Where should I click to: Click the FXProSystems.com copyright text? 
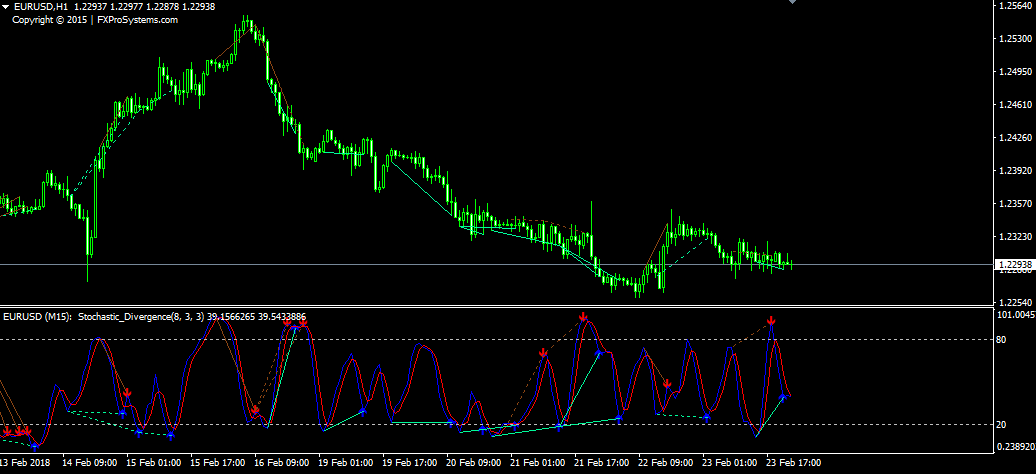[x=95, y=19]
